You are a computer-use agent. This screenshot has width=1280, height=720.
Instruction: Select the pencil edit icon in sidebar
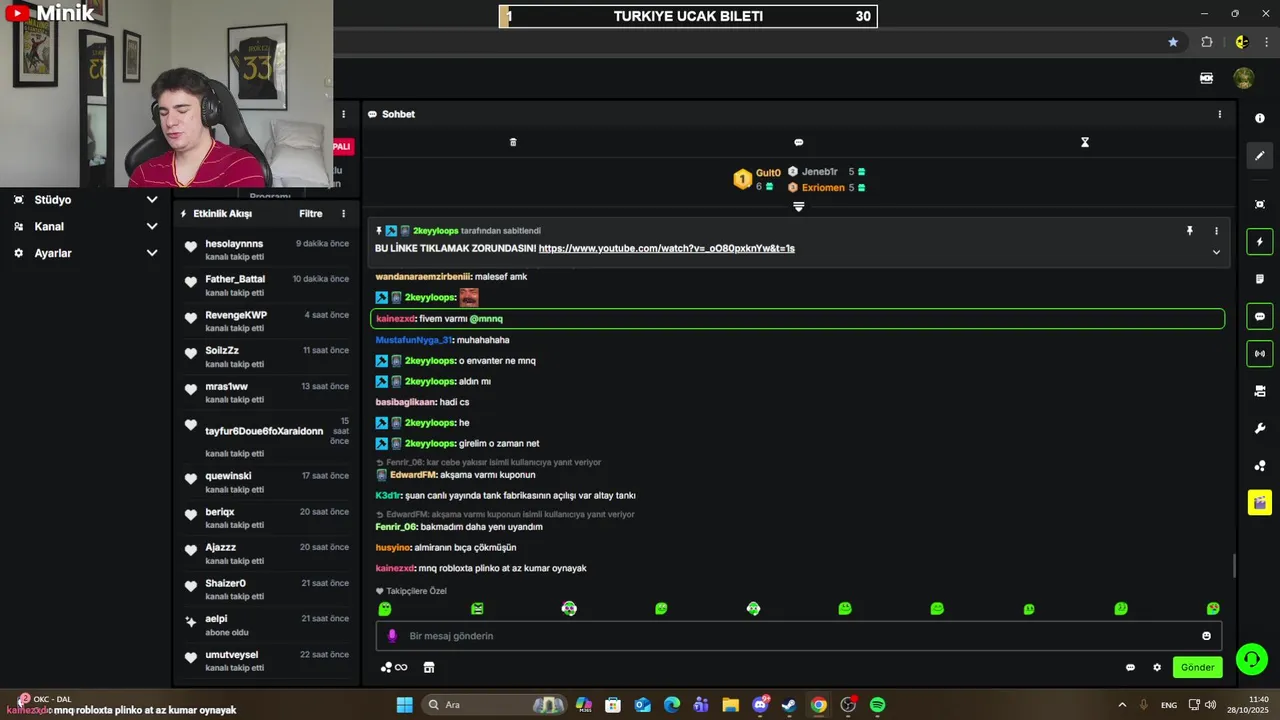tap(1259, 156)
